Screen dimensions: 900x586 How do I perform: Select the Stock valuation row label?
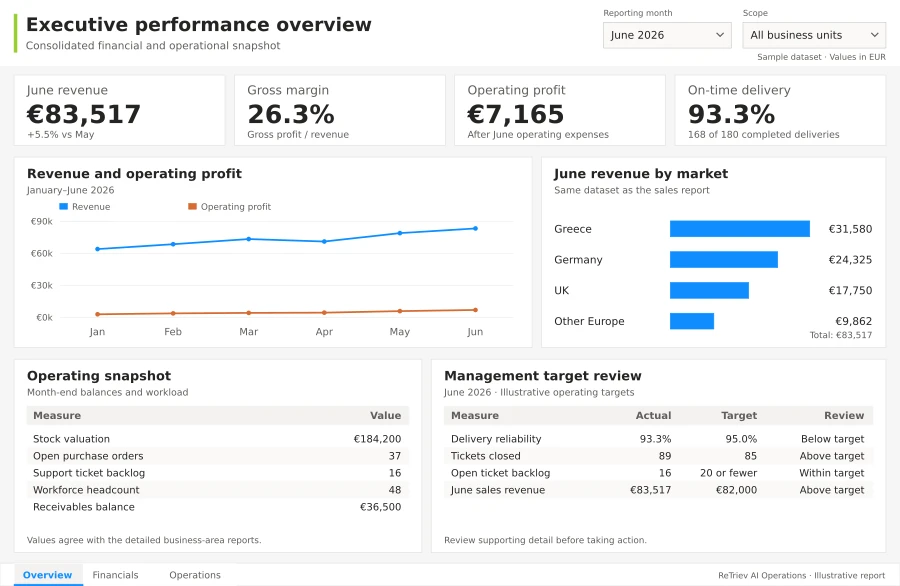coord(71,438)
